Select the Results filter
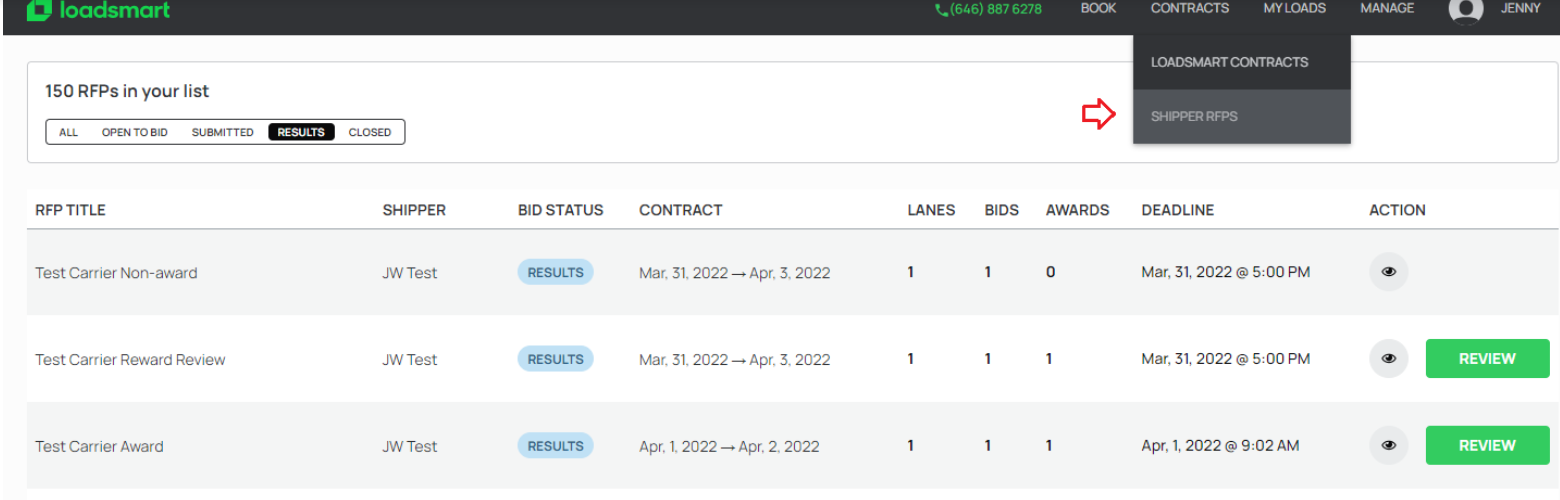Image resolution: width=1560 pixels, height=500 pixels. point(301,132)
